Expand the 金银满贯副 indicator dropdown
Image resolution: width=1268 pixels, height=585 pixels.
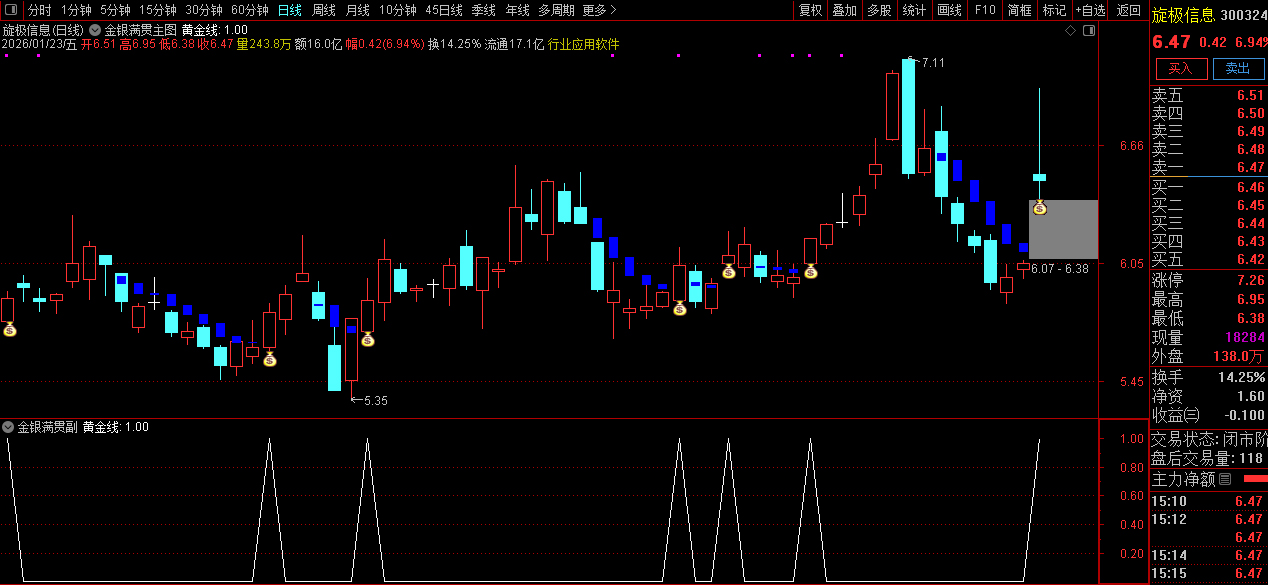pos(9,427)
